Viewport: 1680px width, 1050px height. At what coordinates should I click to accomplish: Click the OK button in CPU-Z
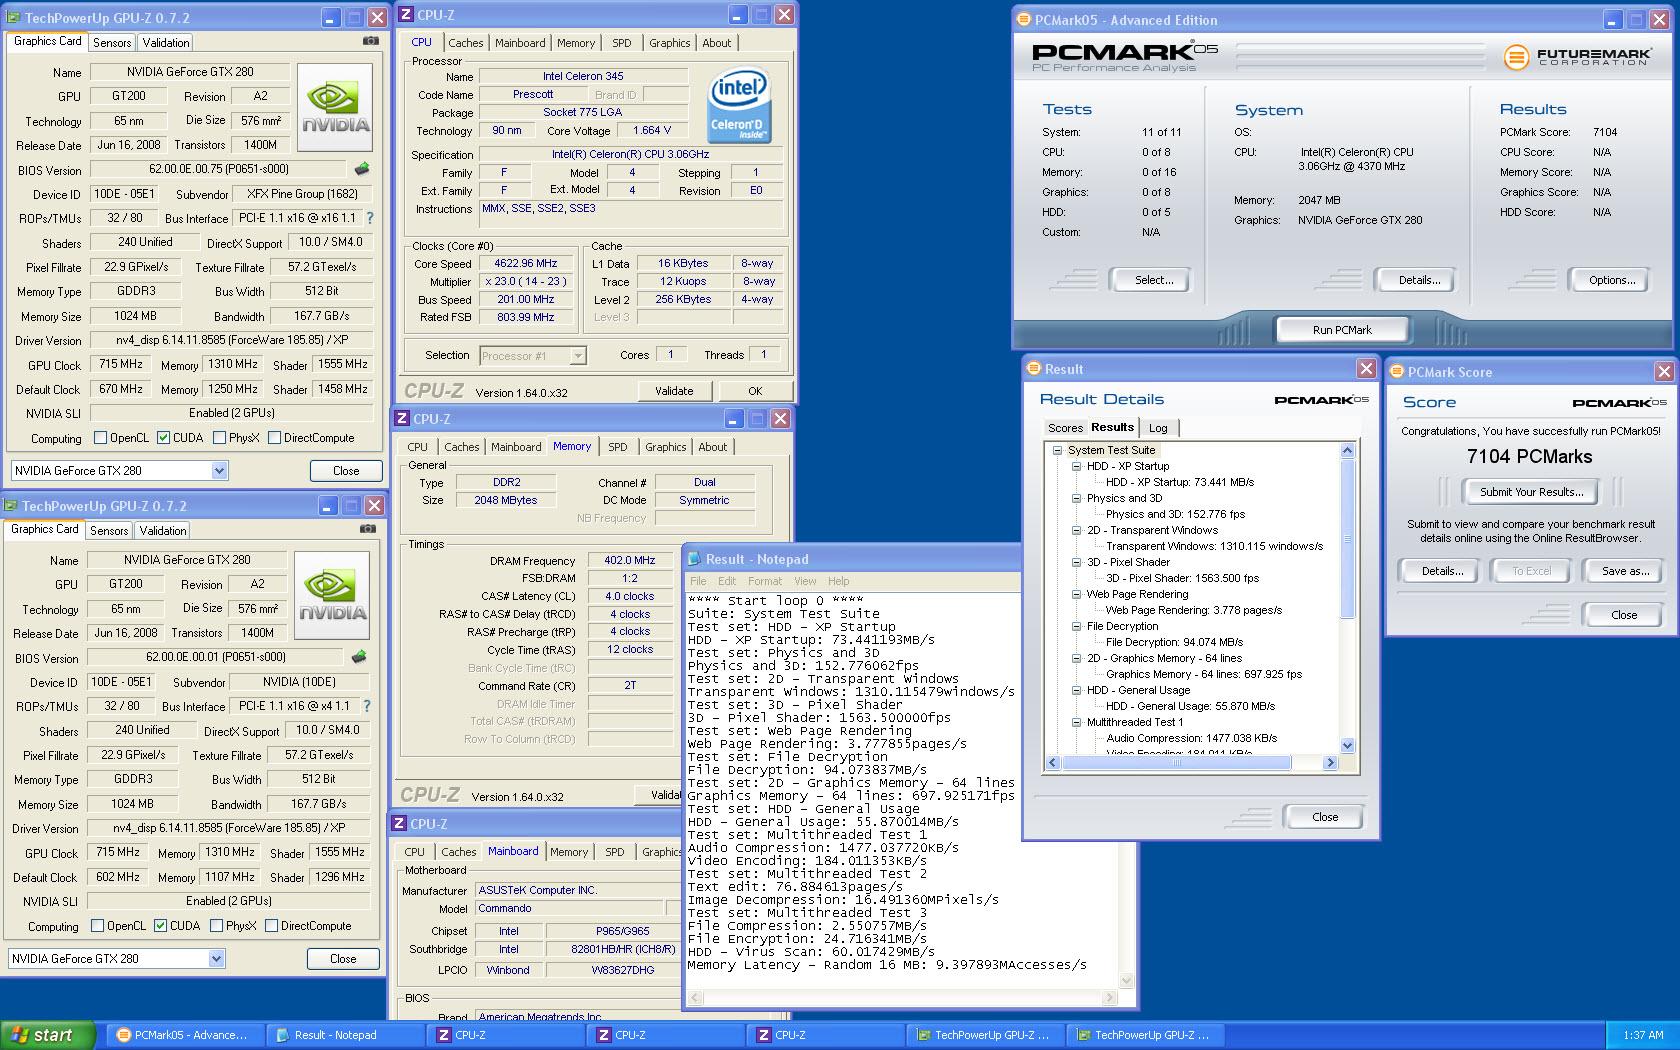click(755, 391)
